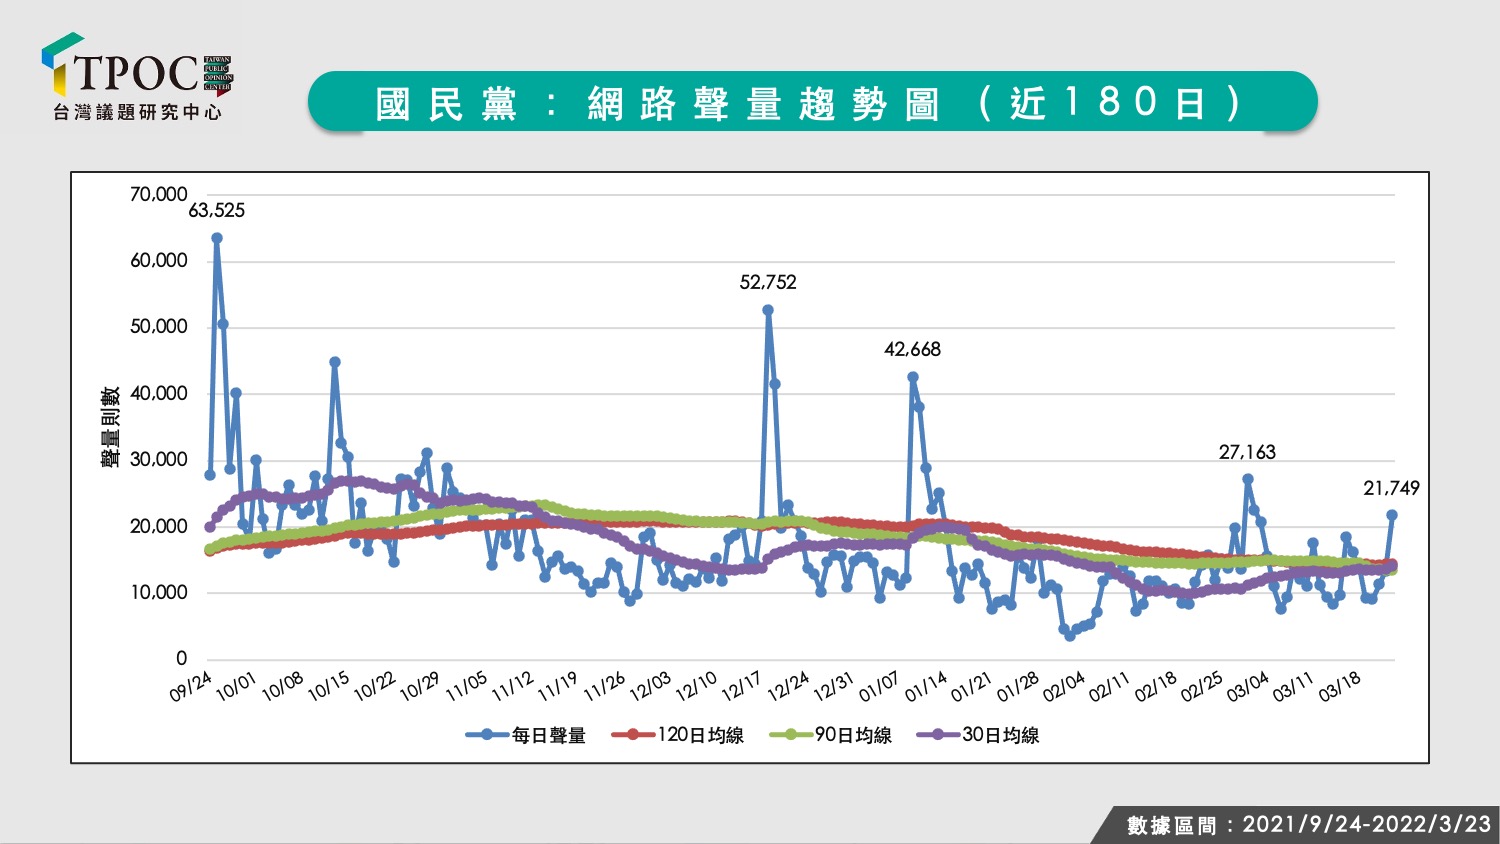Click the 聲量則數 y-axis title
This screenshot has width=1500, height=844.
point(110,427)
